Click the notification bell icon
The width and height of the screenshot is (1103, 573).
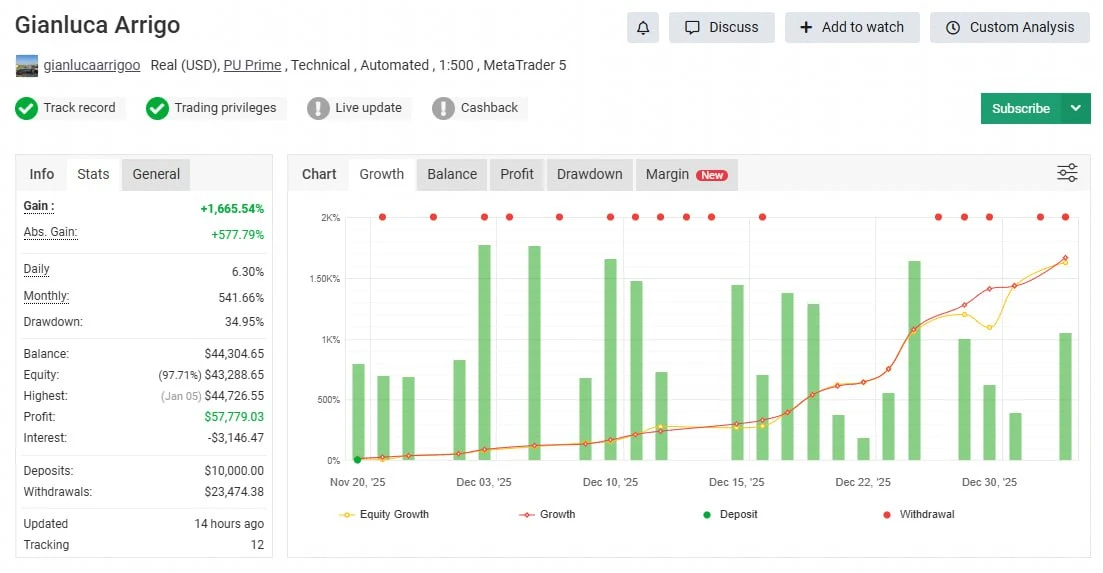point(643,28)
